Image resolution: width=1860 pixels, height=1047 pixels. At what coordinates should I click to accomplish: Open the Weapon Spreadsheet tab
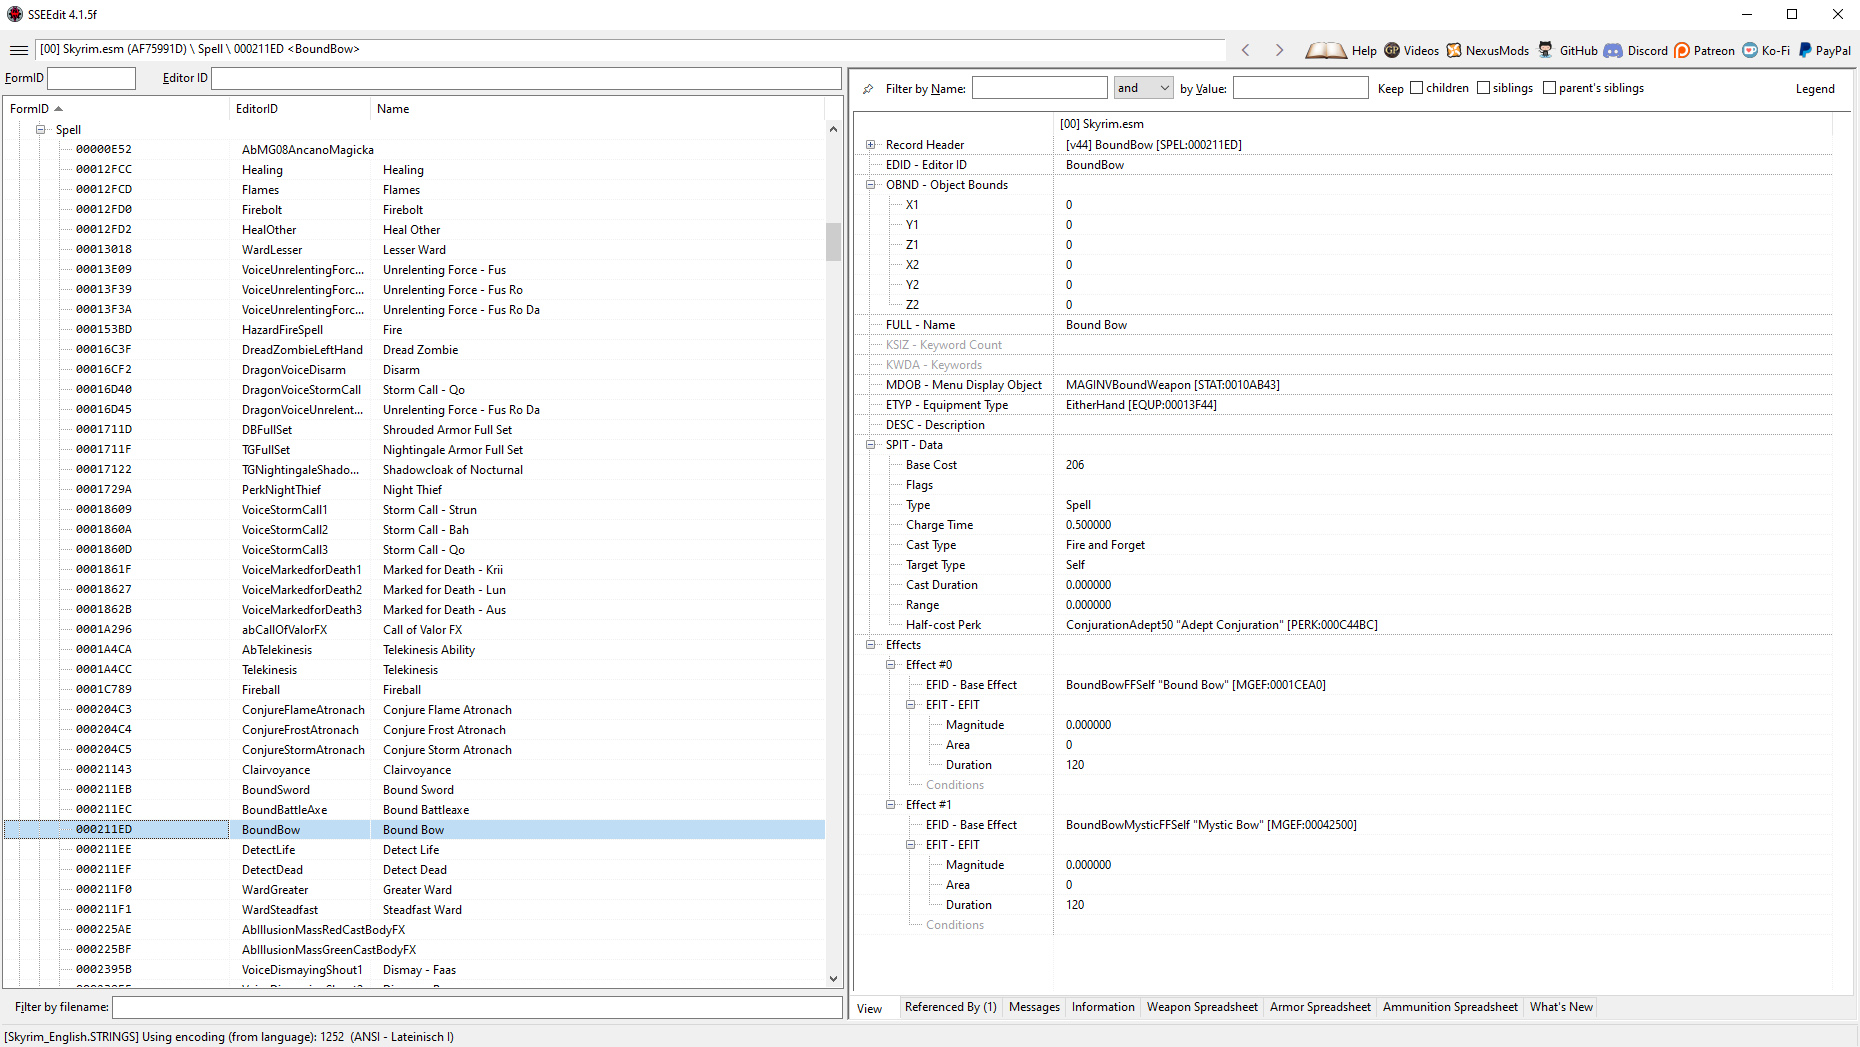click(1201, 1007)
